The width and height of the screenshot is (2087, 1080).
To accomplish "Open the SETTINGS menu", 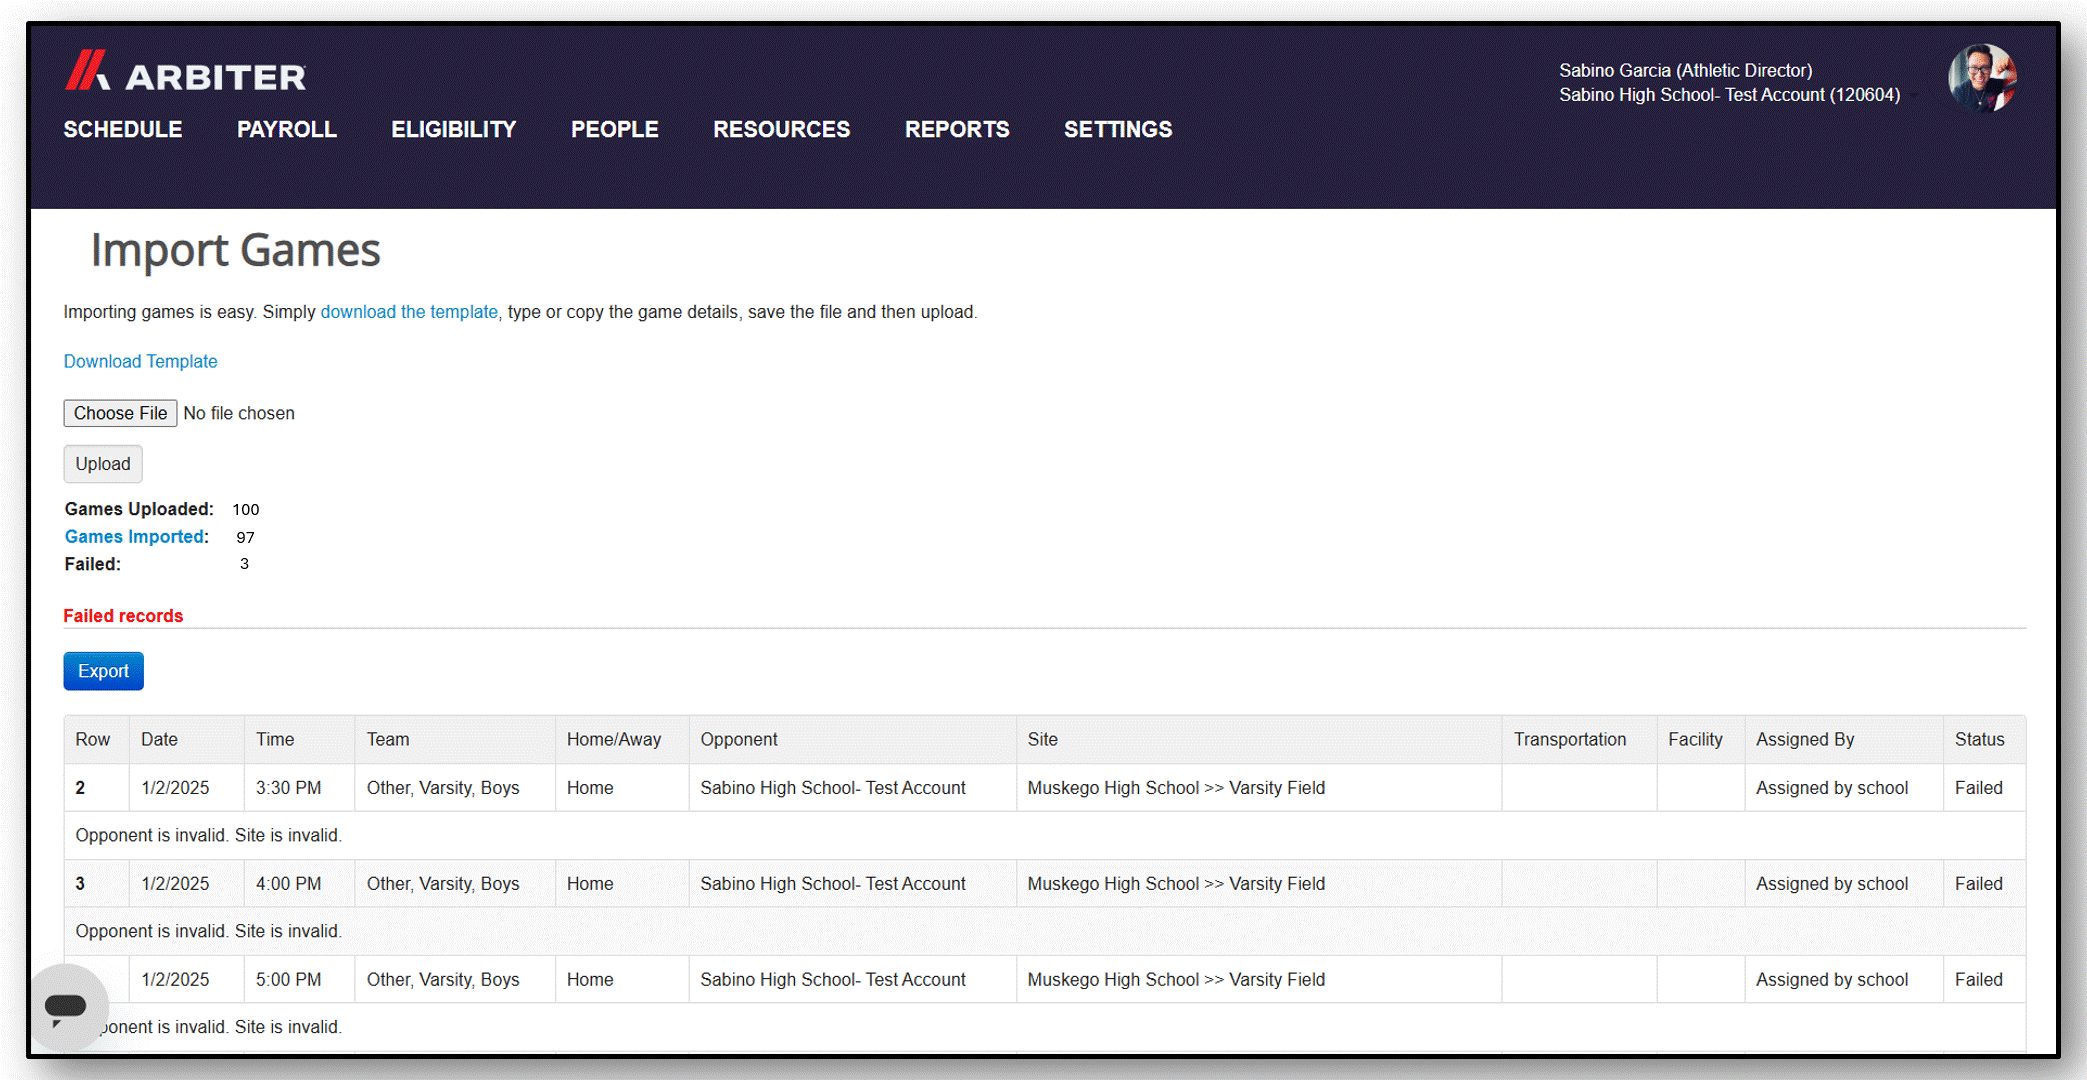I will 1118,129.
